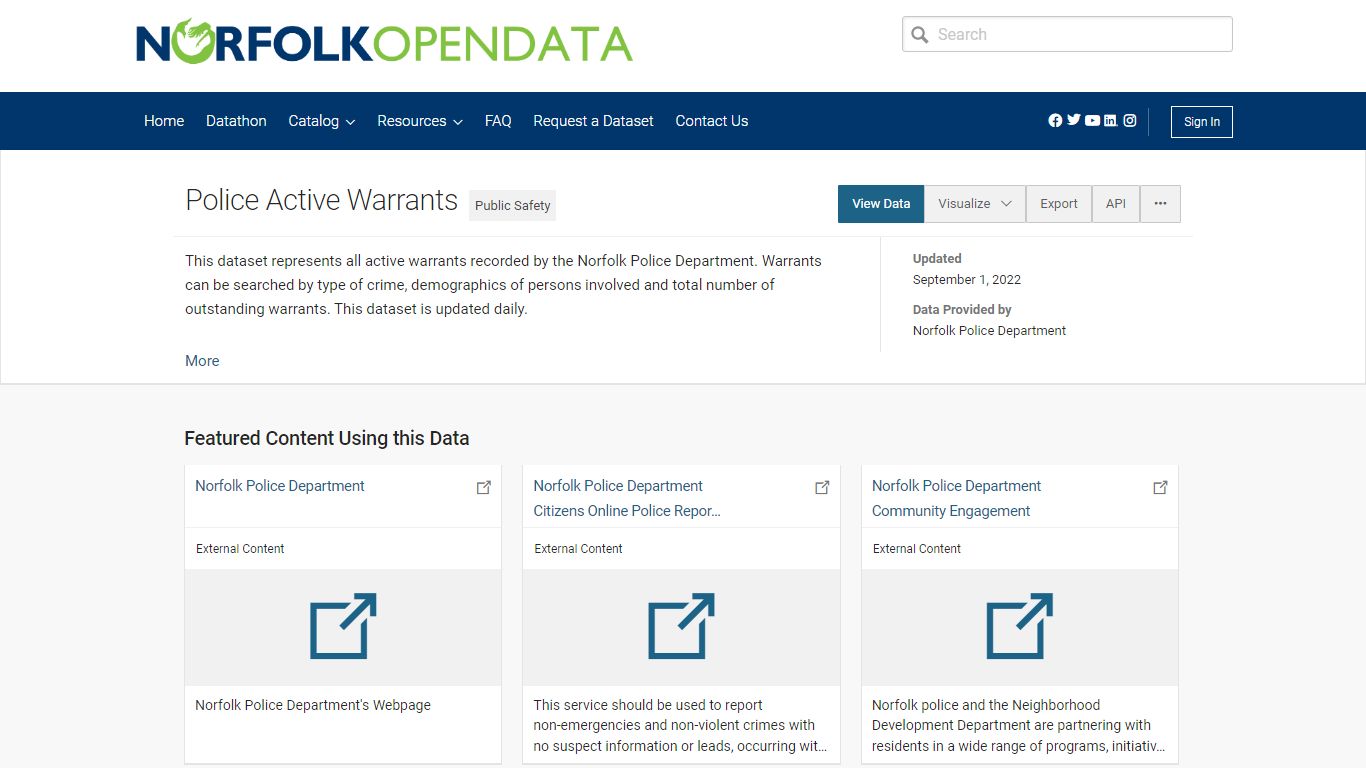Image resolution: width=1366 pixels, height=768 pixels.
Task: Open the Instagram social icon
Action: pyautogui.click(x=1130, y=120)
